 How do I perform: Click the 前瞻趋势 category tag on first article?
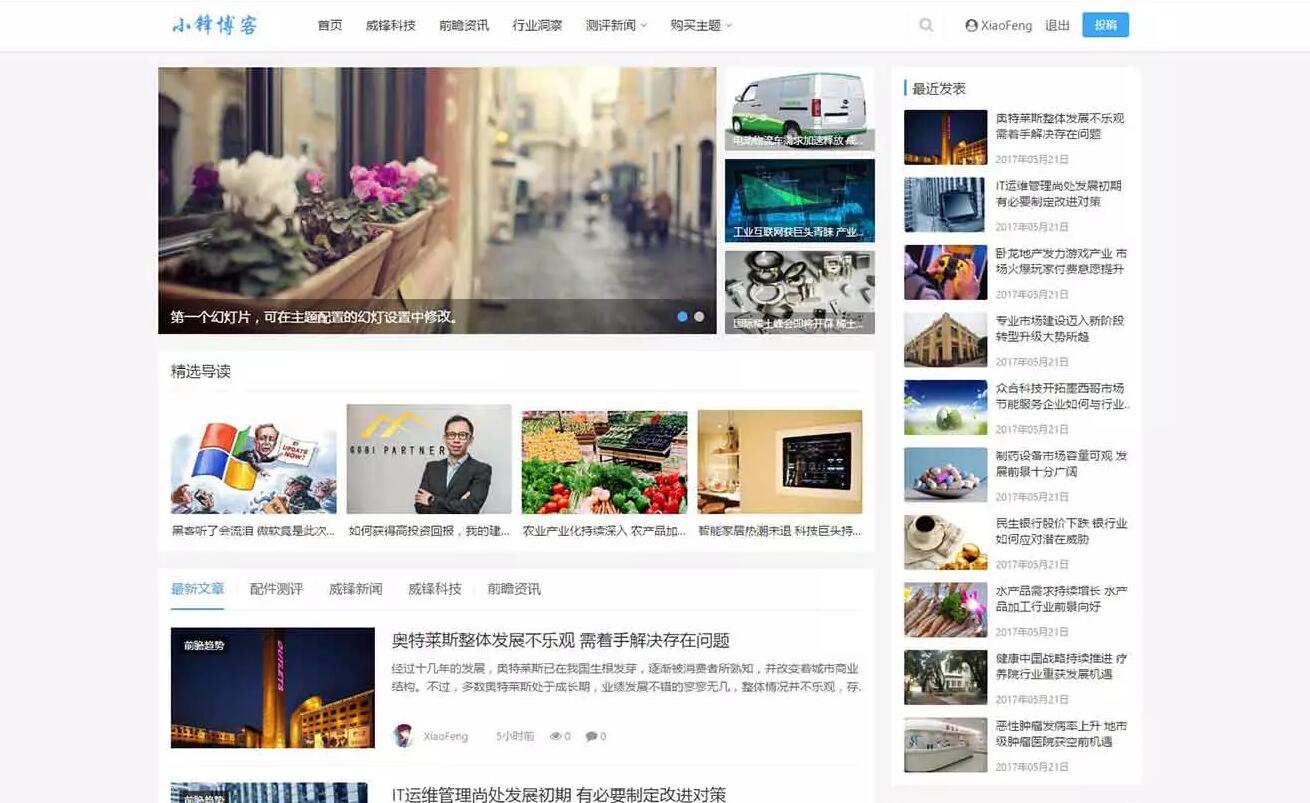[204, 646]
